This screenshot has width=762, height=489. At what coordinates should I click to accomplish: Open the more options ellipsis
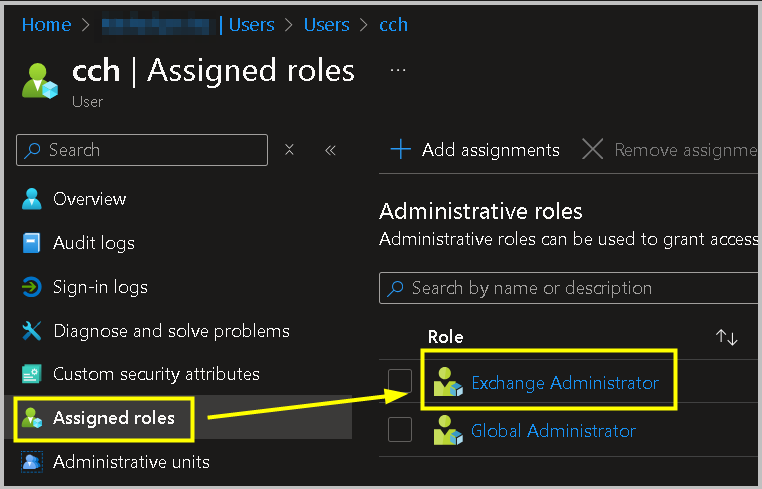[398, 70]
